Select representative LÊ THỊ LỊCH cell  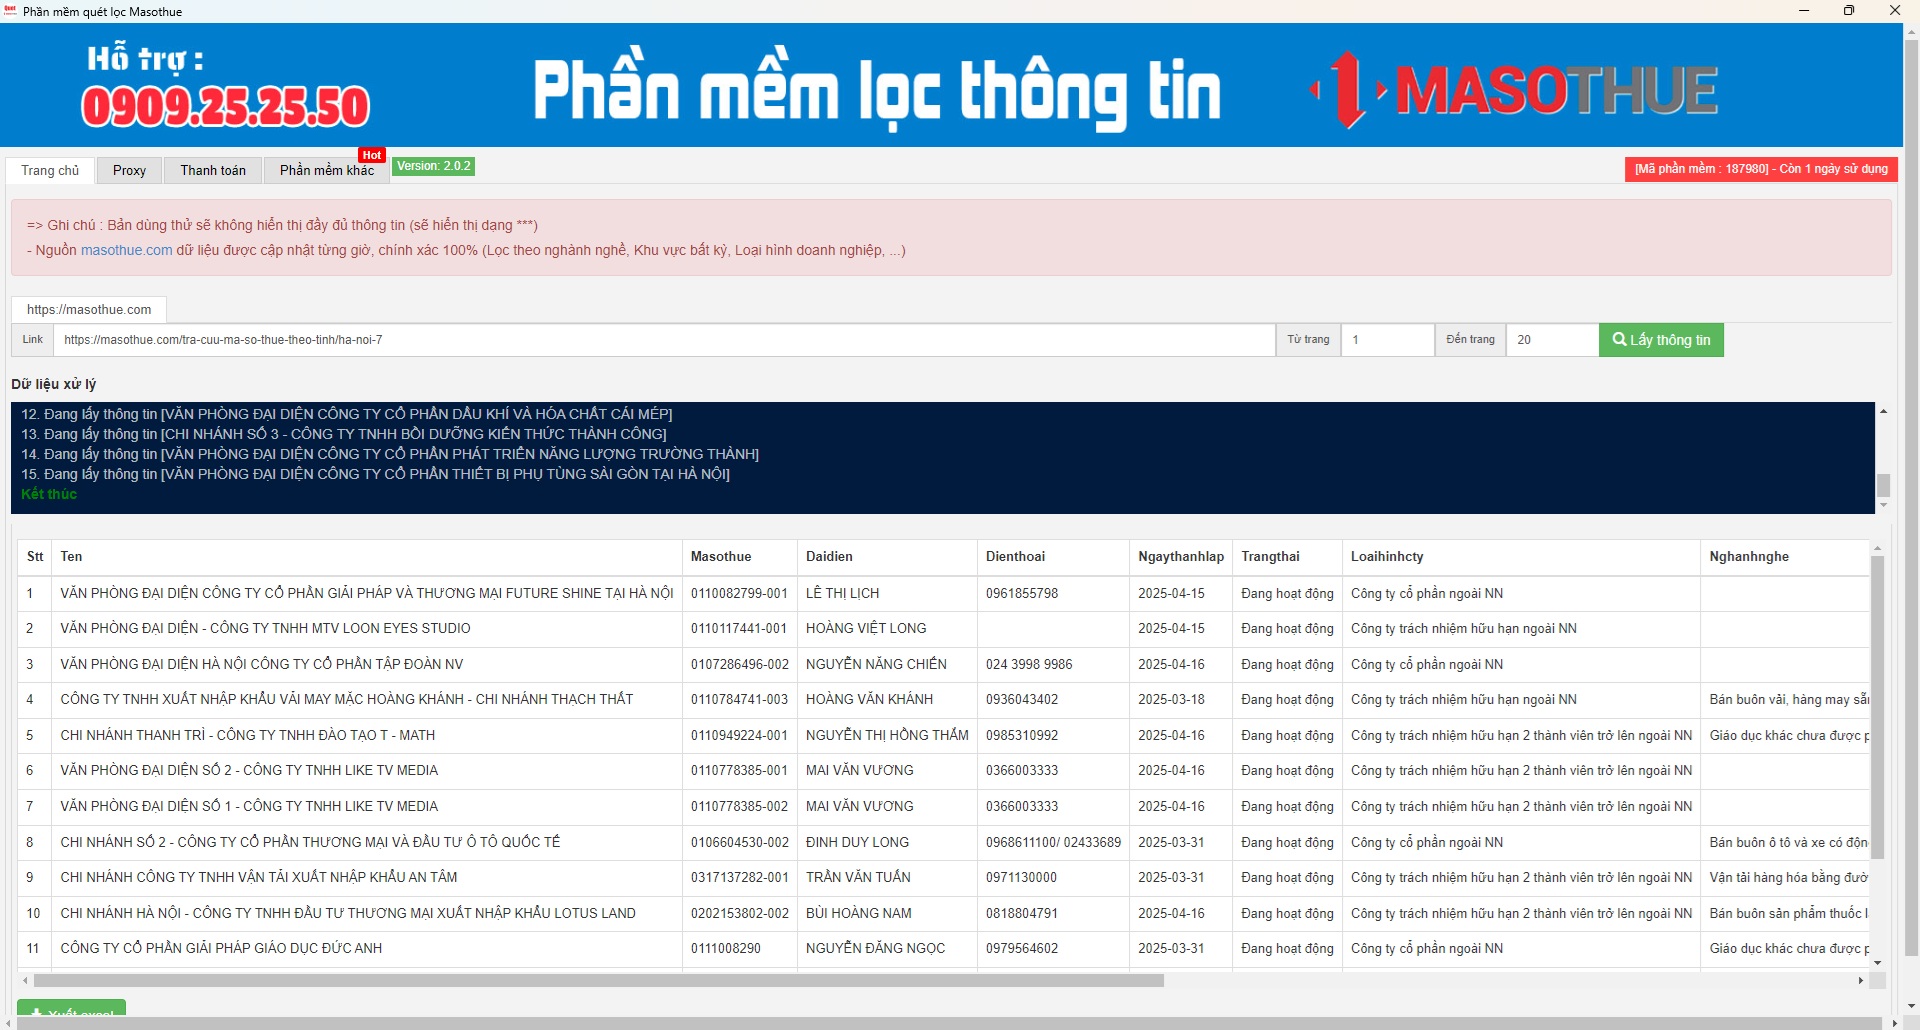click(887, 594)
